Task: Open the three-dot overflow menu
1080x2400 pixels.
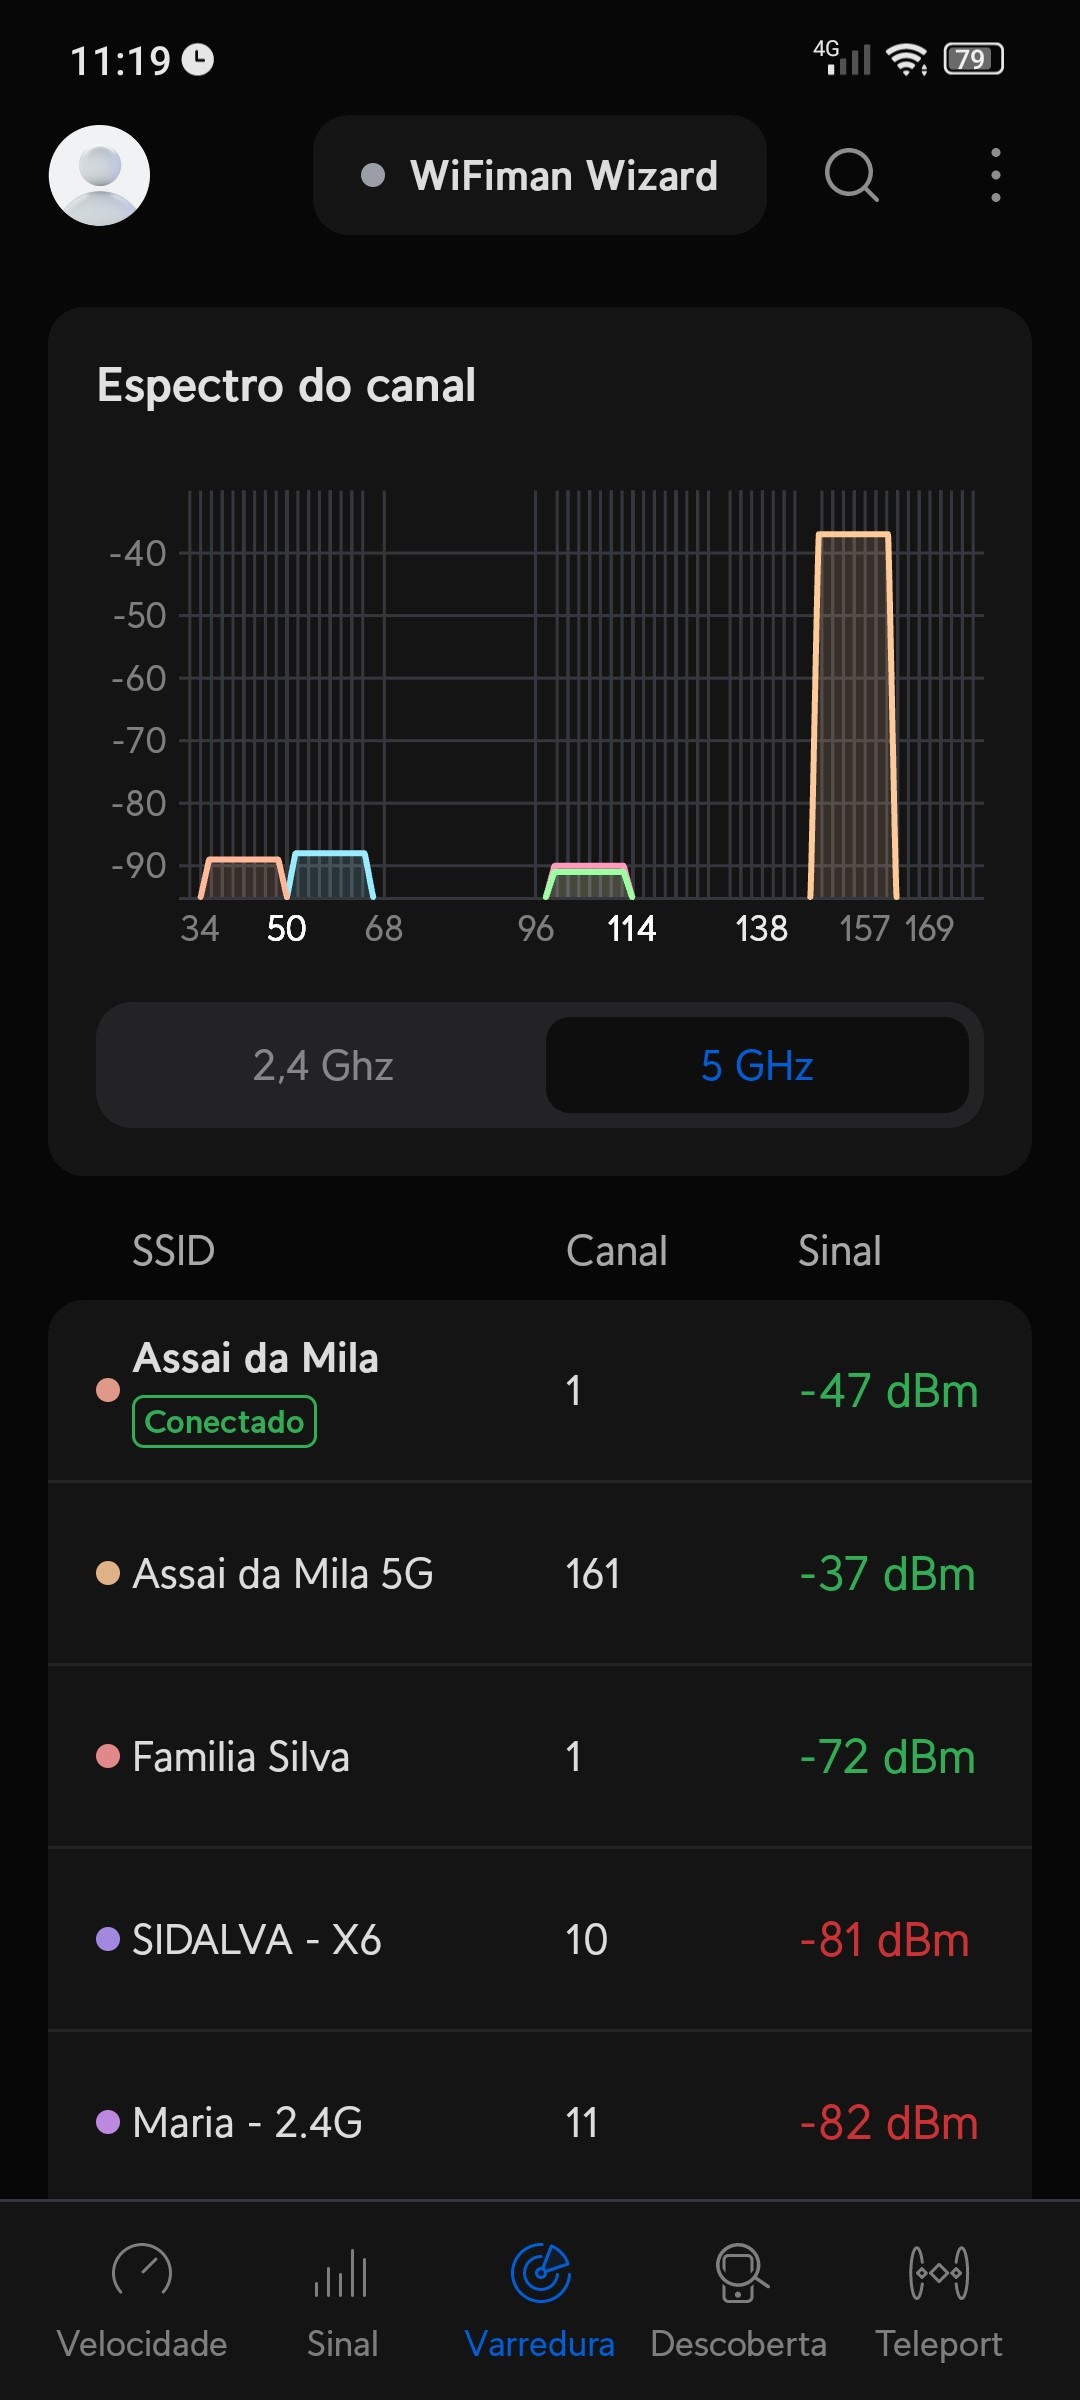Action: click(x=995, y=175)
